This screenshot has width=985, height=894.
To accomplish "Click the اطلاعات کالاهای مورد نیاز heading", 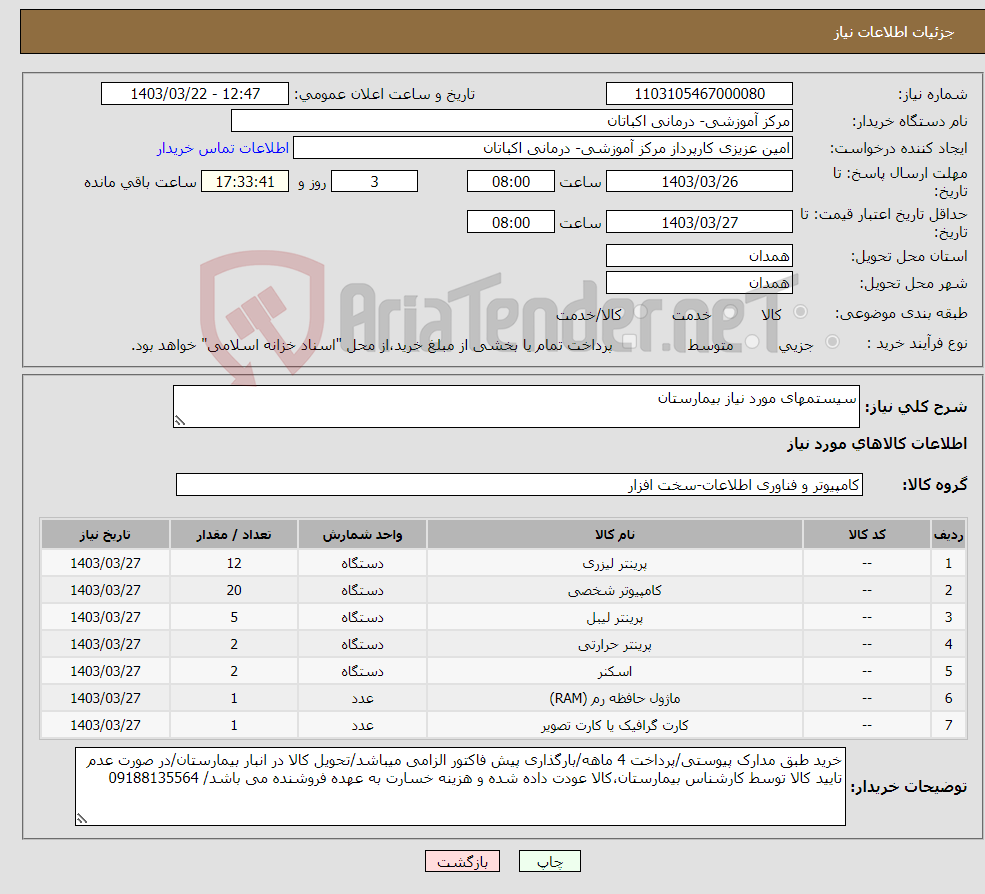I will [877, 444].
